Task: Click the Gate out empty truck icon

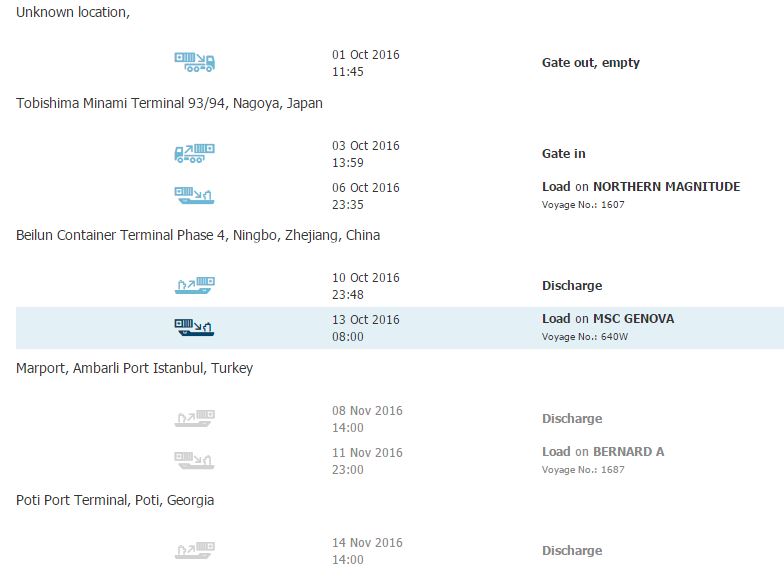Action: (x=194, y=62)
